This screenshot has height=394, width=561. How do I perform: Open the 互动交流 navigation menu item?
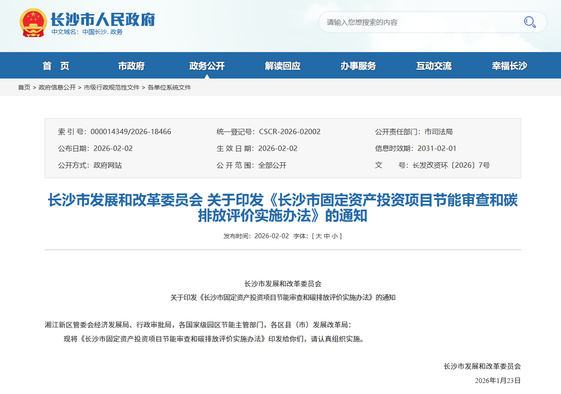click(x=434, y=66)
